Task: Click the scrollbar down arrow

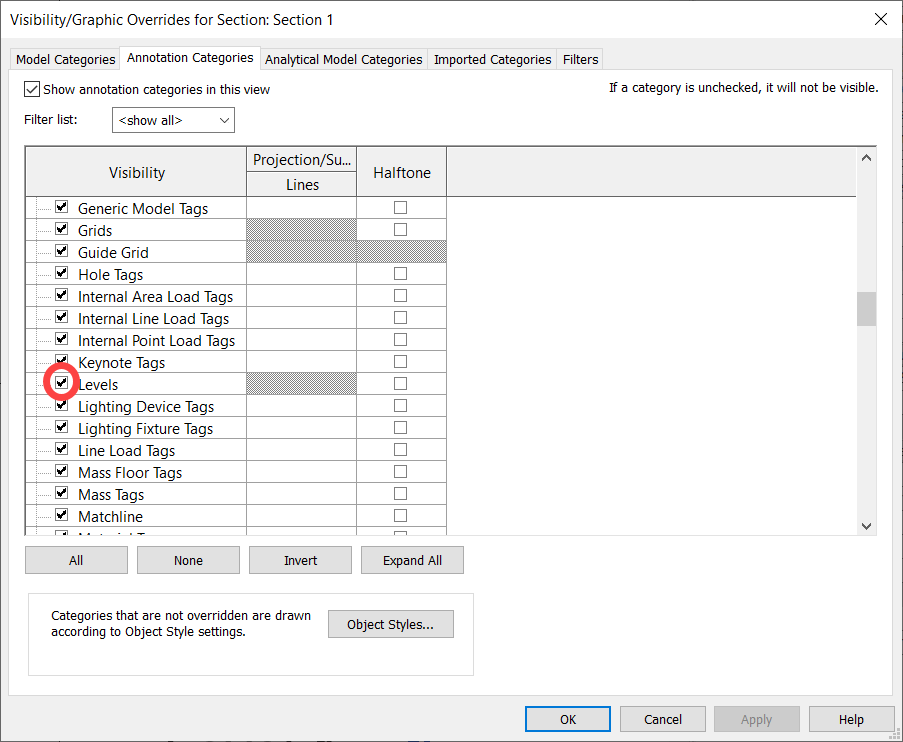Action: pos(866,526)
